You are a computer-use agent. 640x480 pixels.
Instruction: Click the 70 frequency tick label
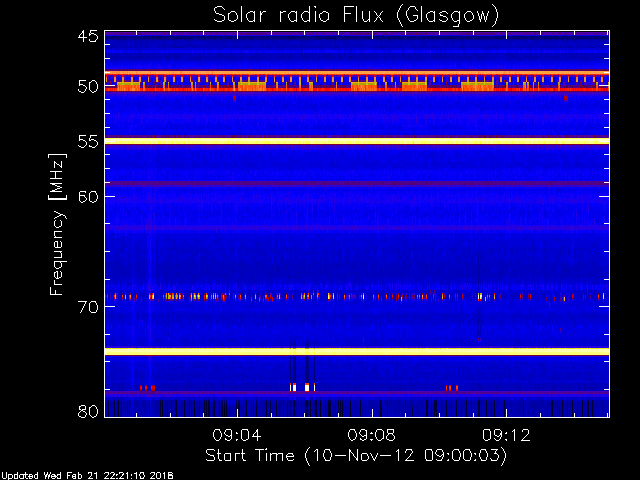pos(88,307)
